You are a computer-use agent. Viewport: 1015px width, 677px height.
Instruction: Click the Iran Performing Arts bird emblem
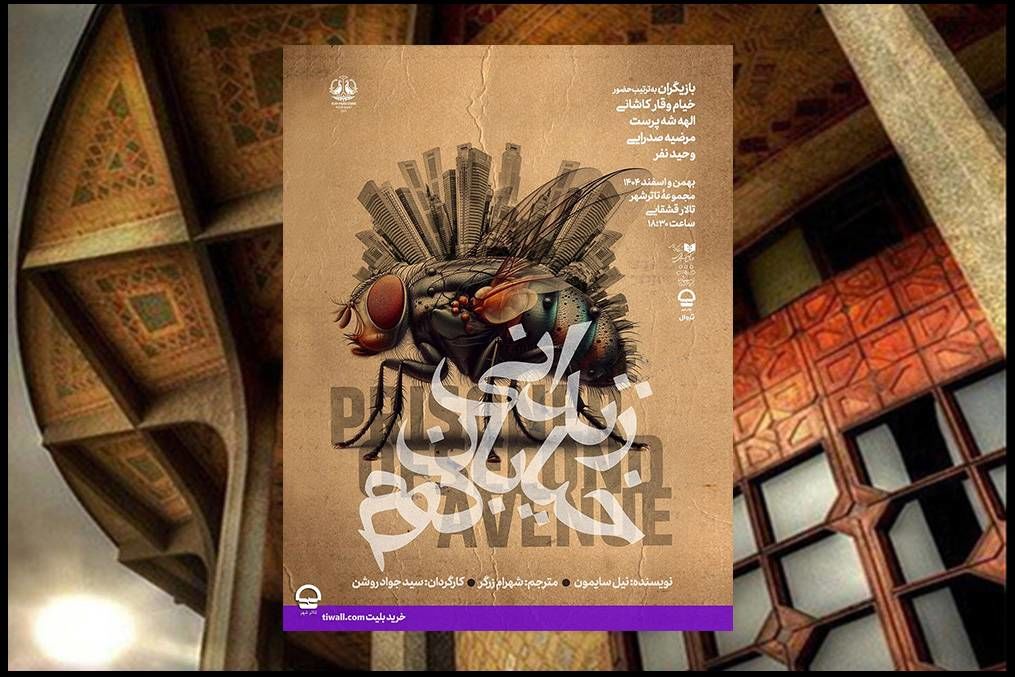pos(343,87)
